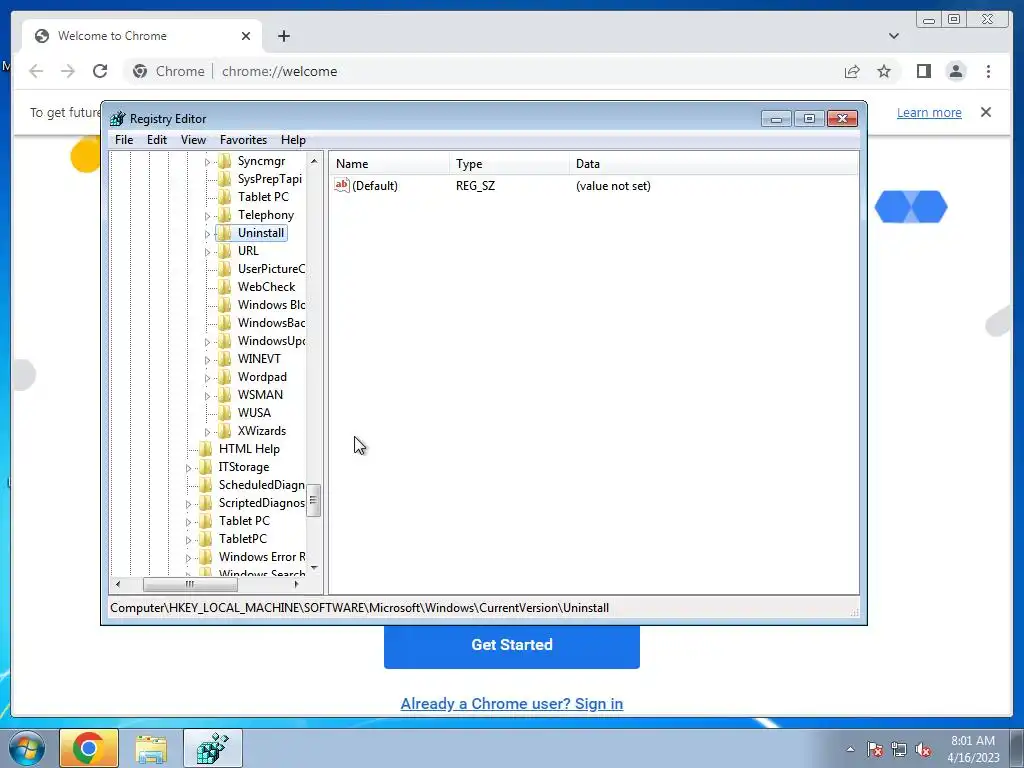Select the Windows Error Reporting key
The width and height of the screenshot is (1024, 768).
[261, 557]
